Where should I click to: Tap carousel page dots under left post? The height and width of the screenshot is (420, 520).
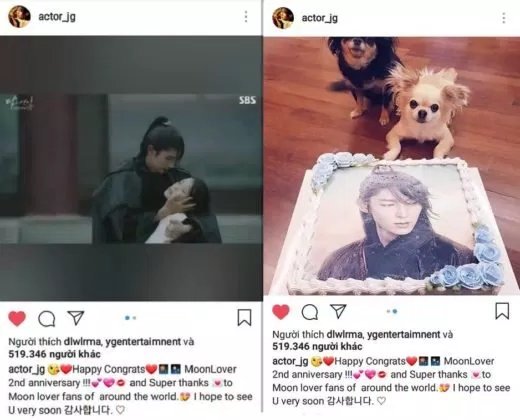pos(130,318)
